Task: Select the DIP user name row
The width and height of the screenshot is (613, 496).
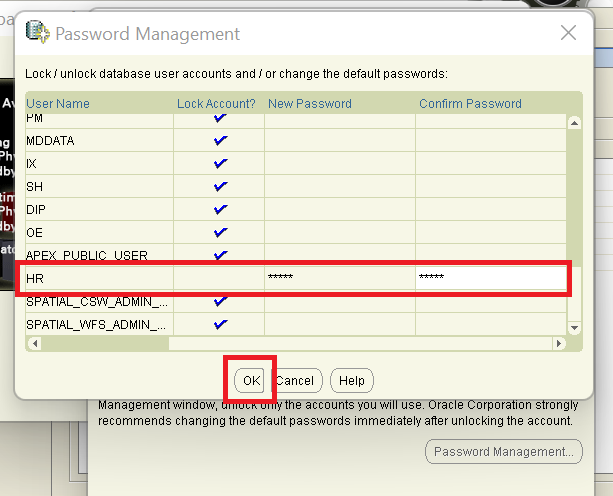Action: 99,210
